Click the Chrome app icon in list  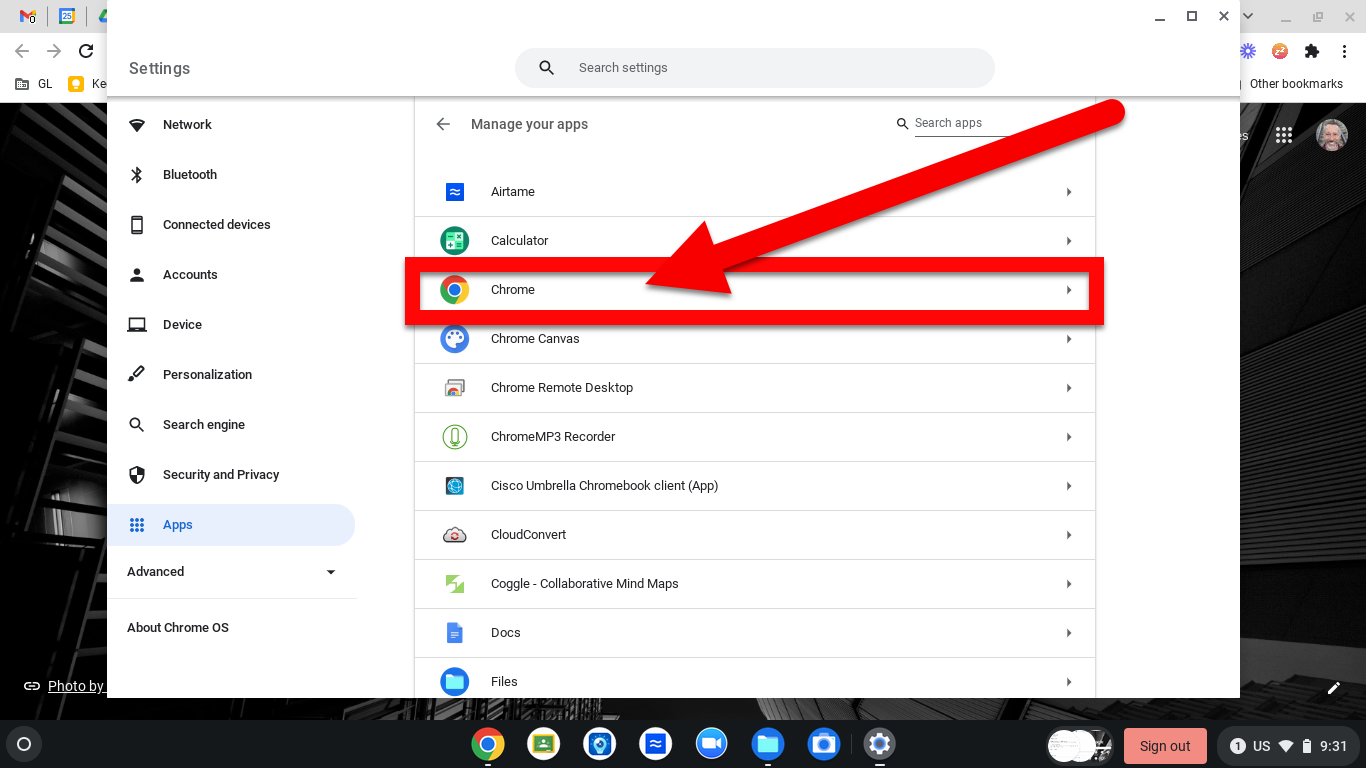[x=454, y=290]
